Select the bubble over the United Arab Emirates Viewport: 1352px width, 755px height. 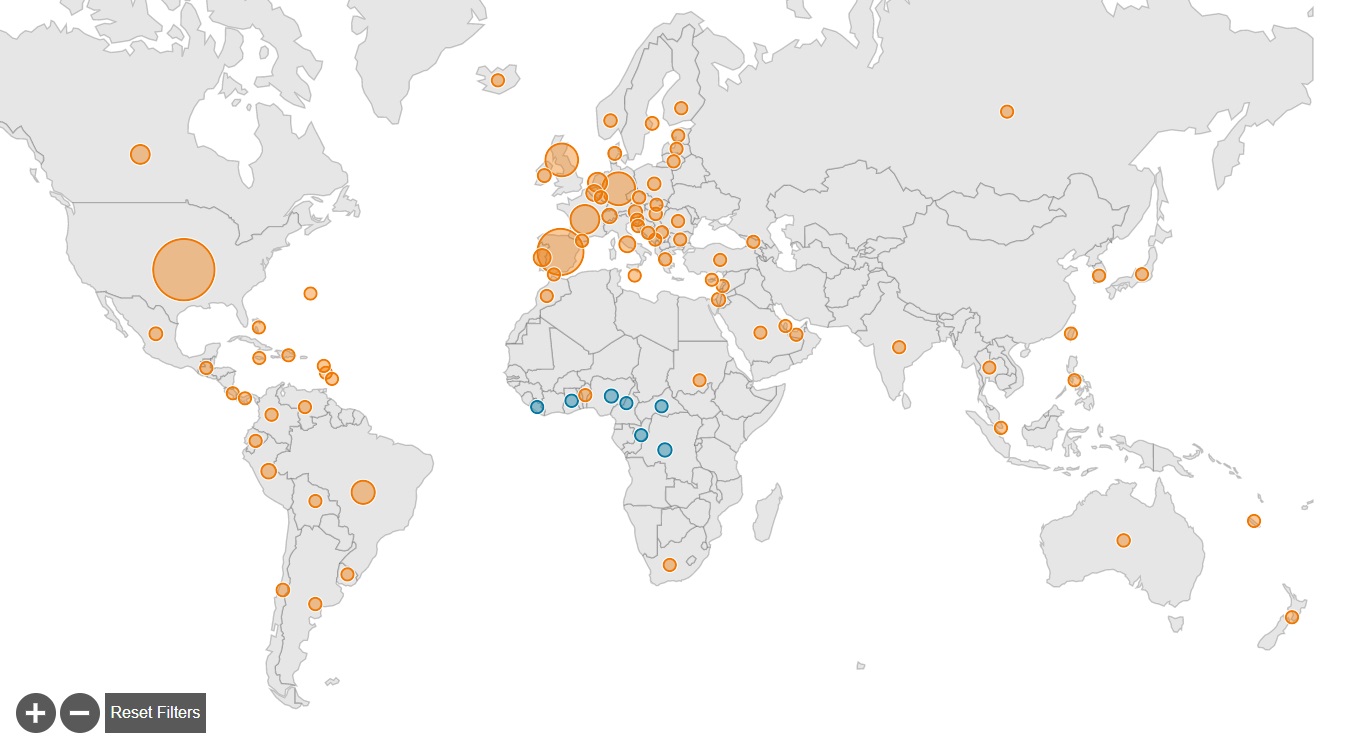point(796,335)
